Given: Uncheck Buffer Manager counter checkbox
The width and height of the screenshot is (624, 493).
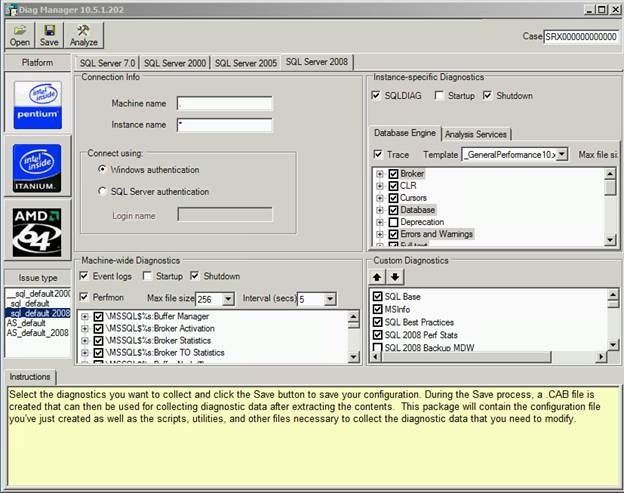Looking at the screenshot, I should coord(98,317).
